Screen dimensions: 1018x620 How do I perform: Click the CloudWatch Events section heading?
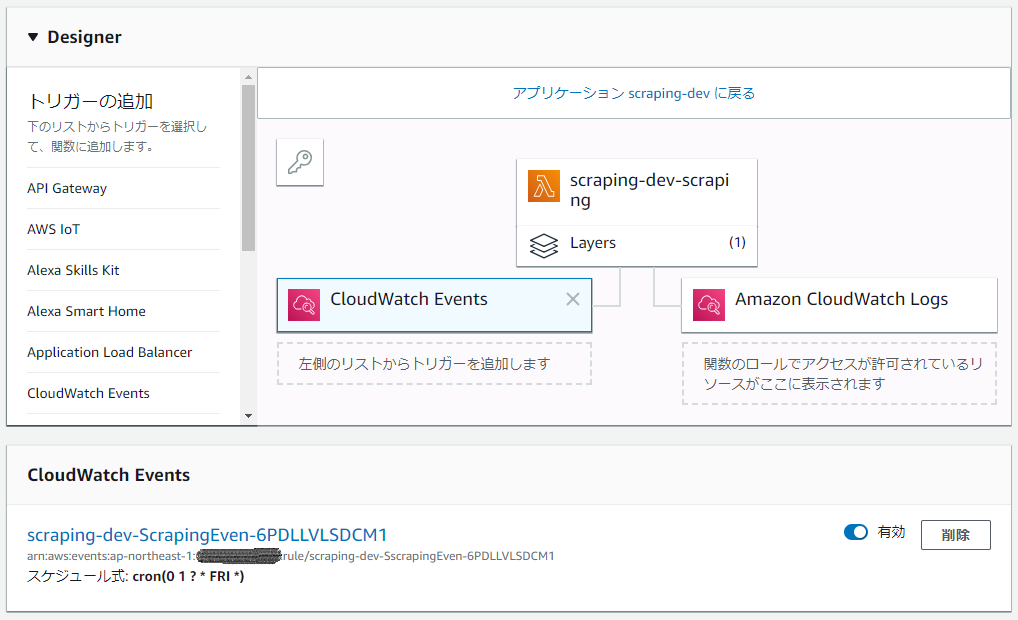coord(108,475)
